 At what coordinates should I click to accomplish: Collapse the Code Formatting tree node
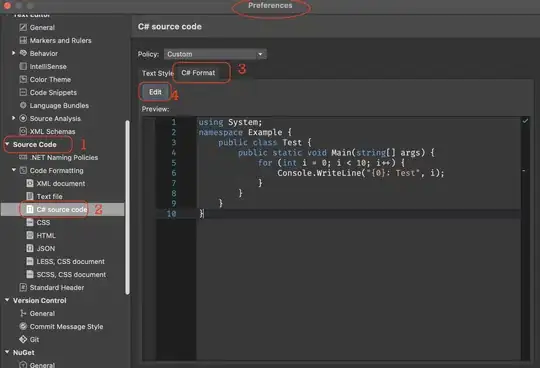(14, 170)
